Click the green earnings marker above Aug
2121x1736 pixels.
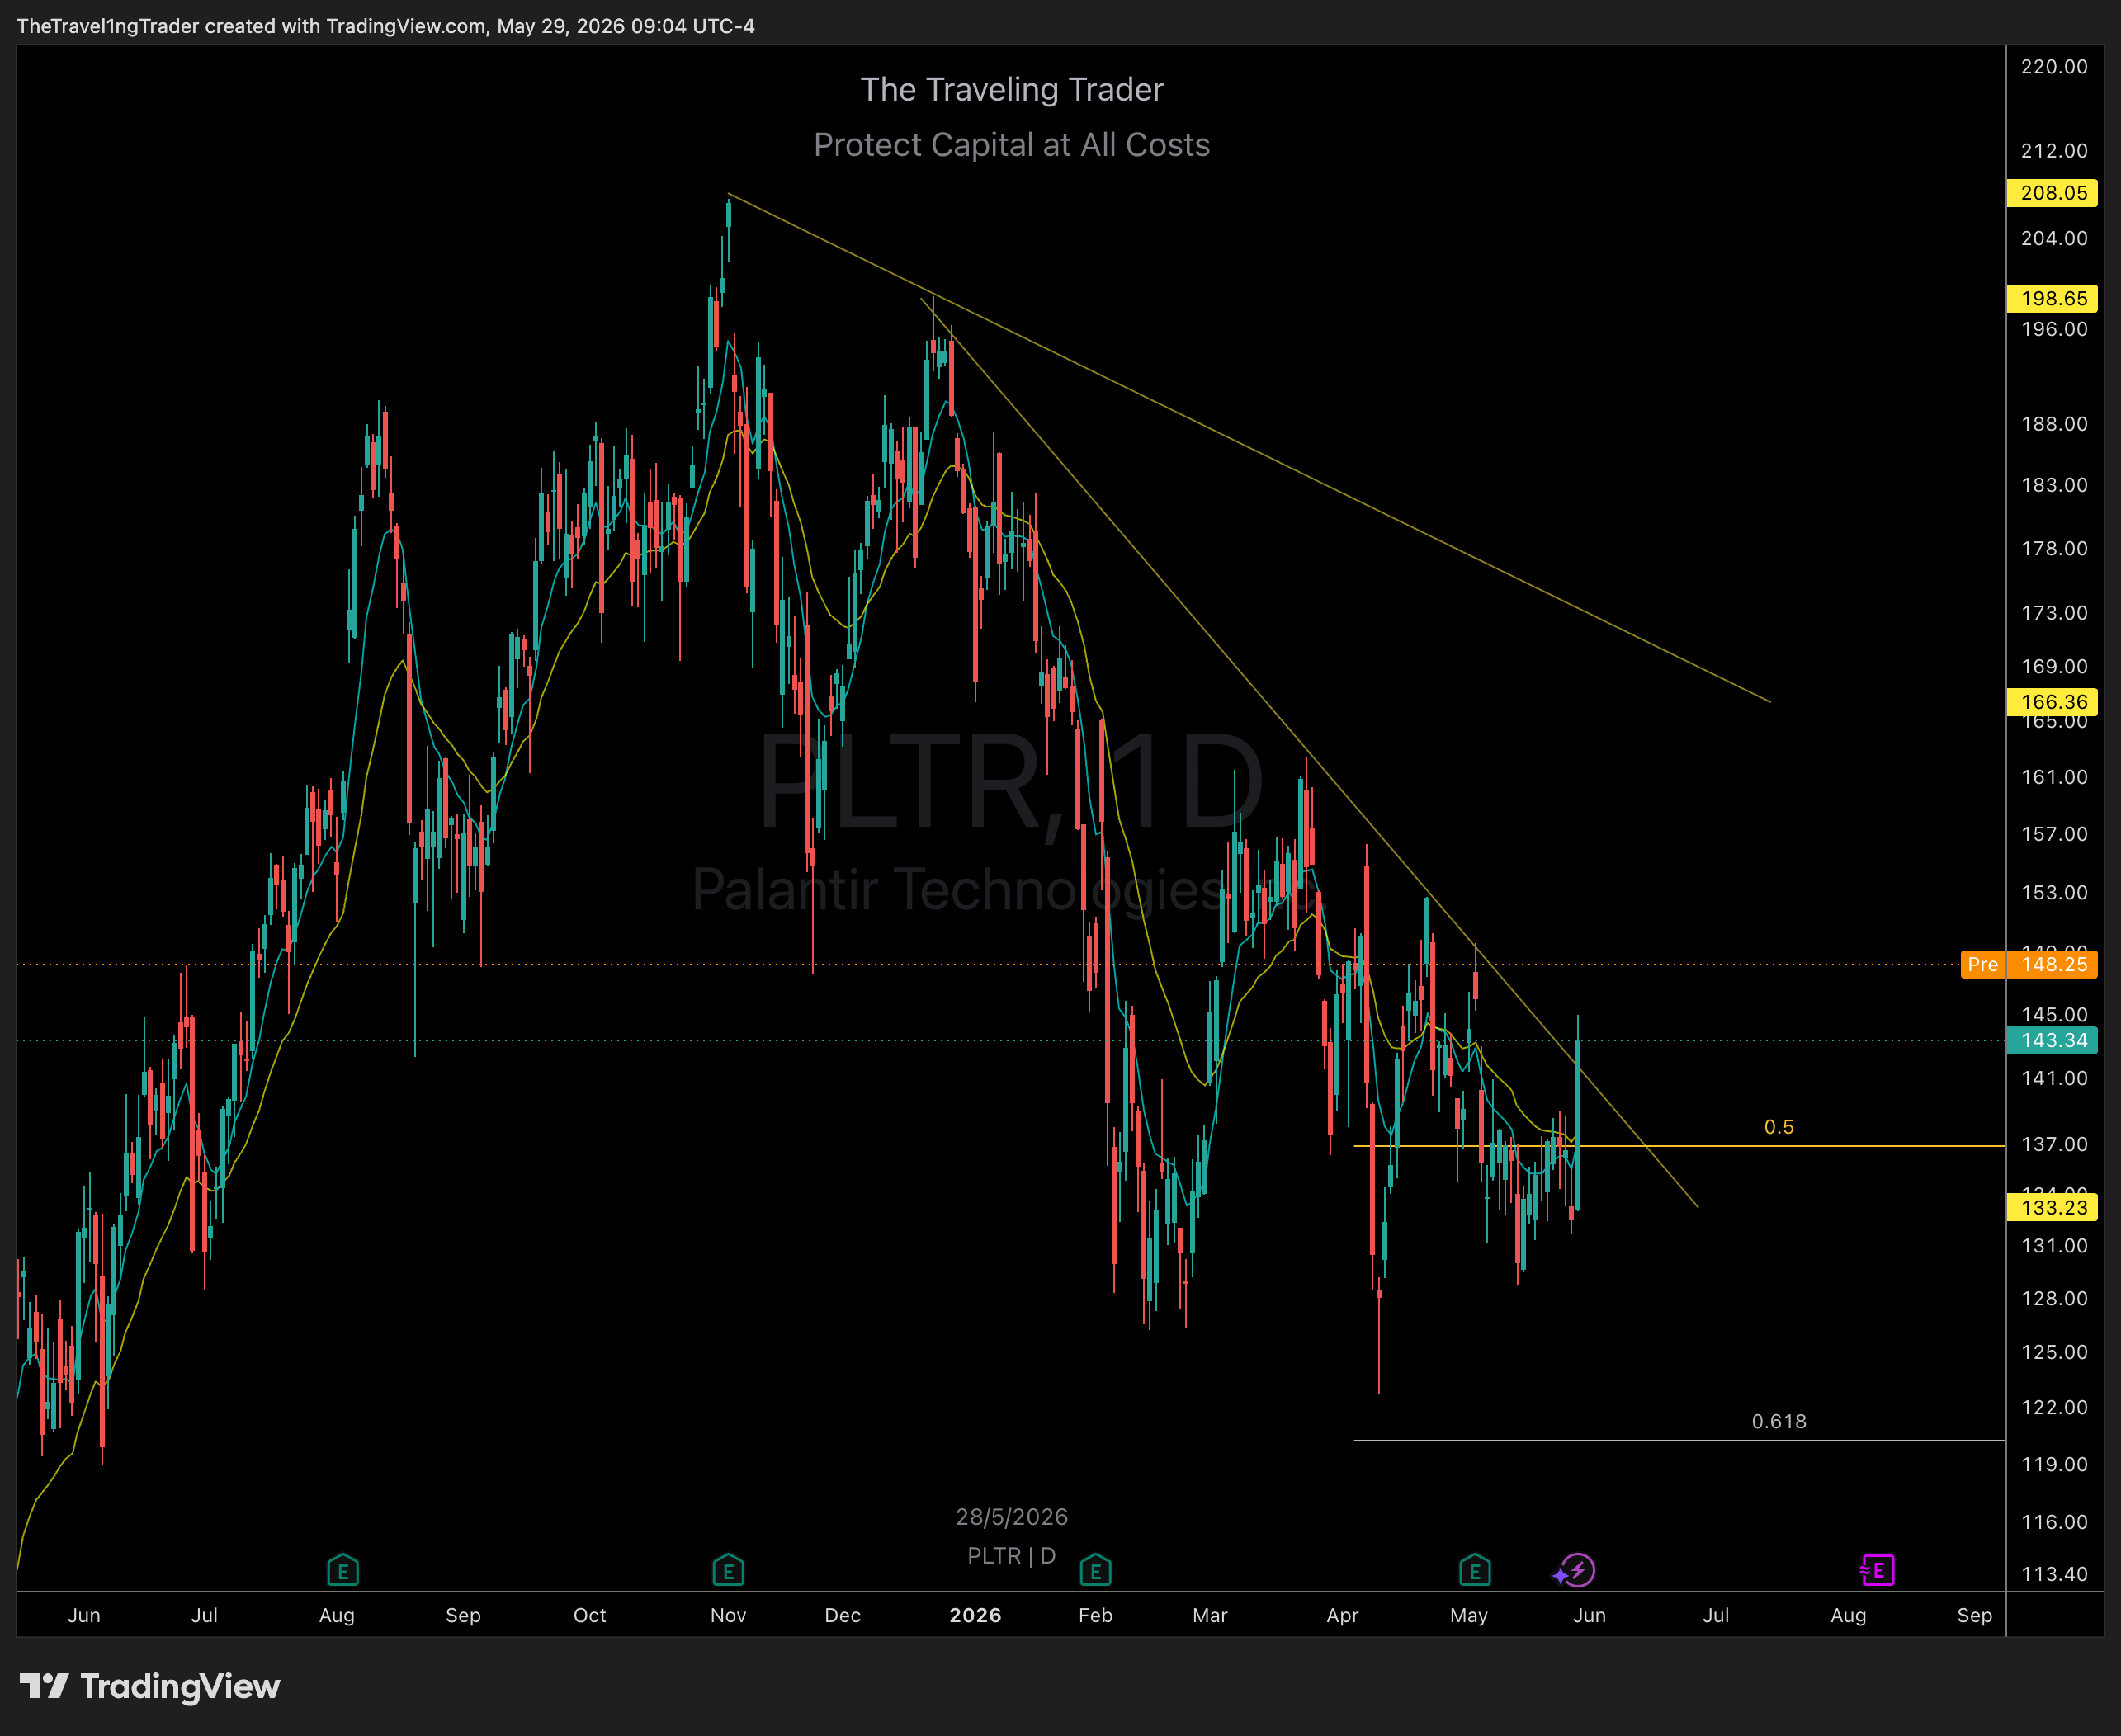coord(343,1571)
